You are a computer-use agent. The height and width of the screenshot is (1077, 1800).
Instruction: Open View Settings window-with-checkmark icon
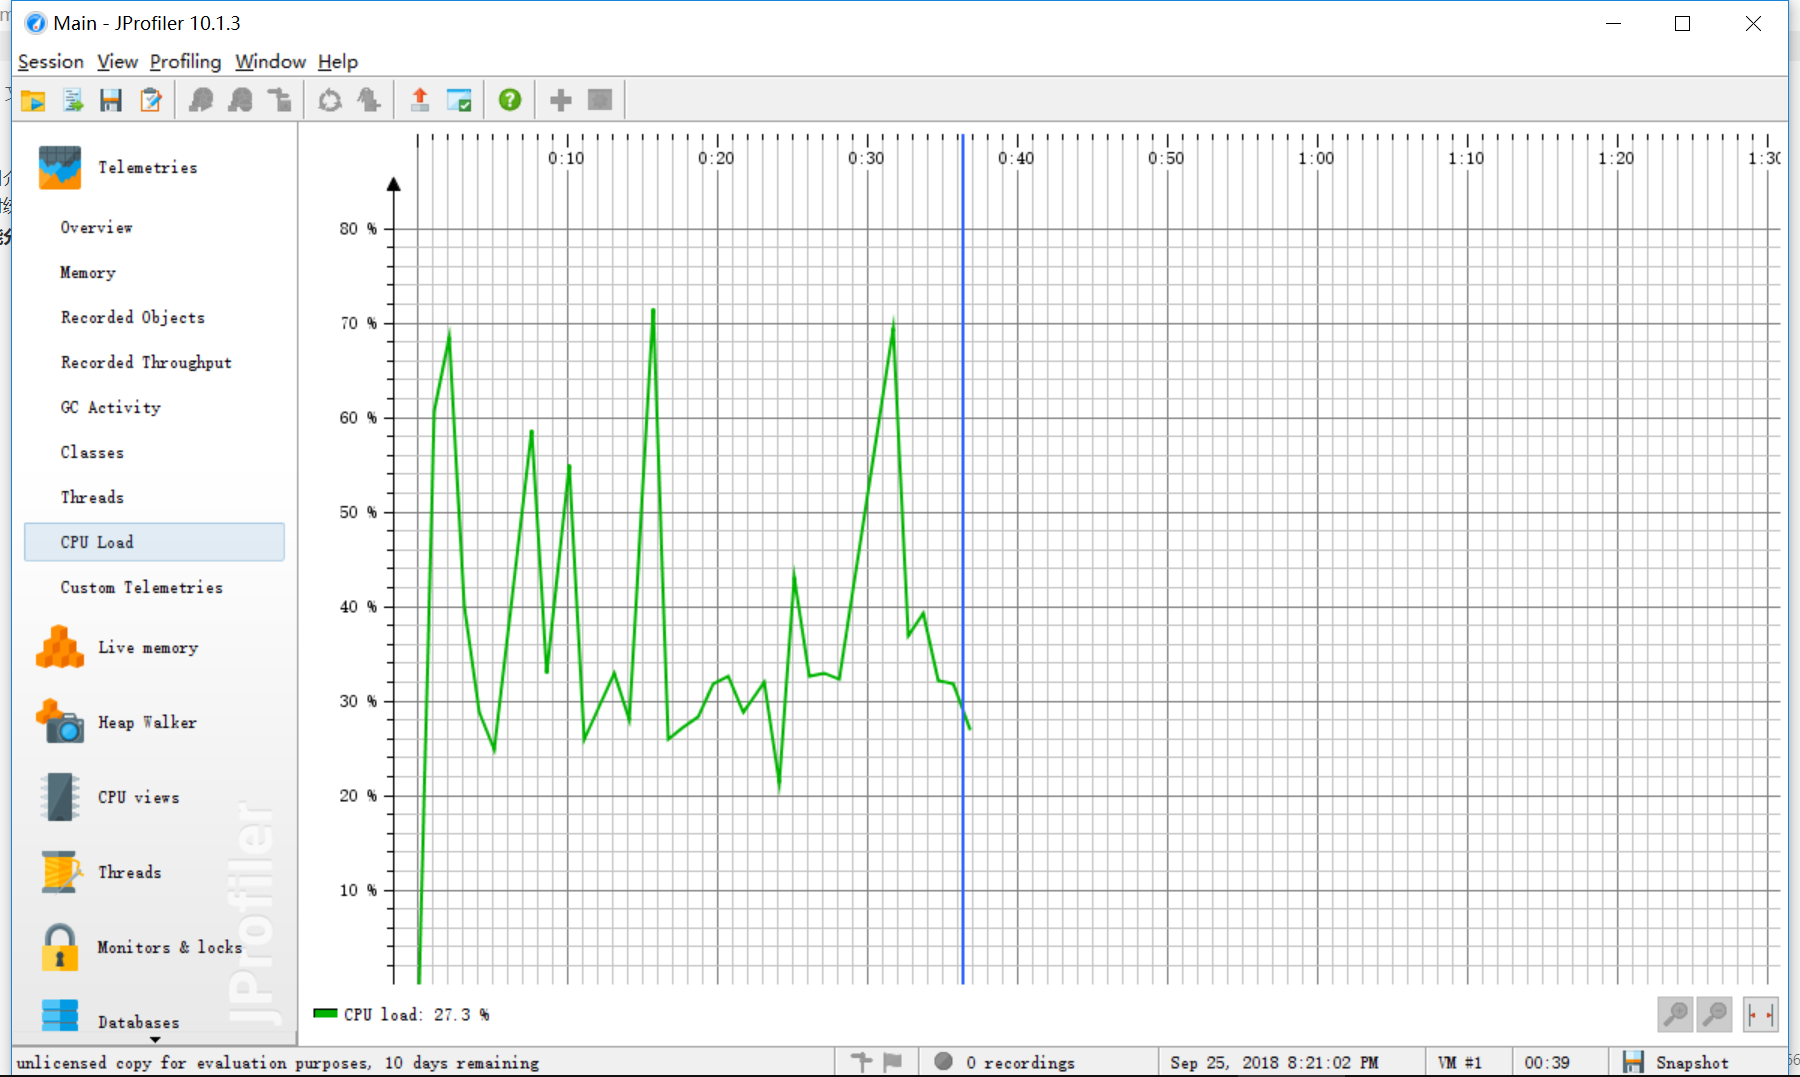[459, 100]
